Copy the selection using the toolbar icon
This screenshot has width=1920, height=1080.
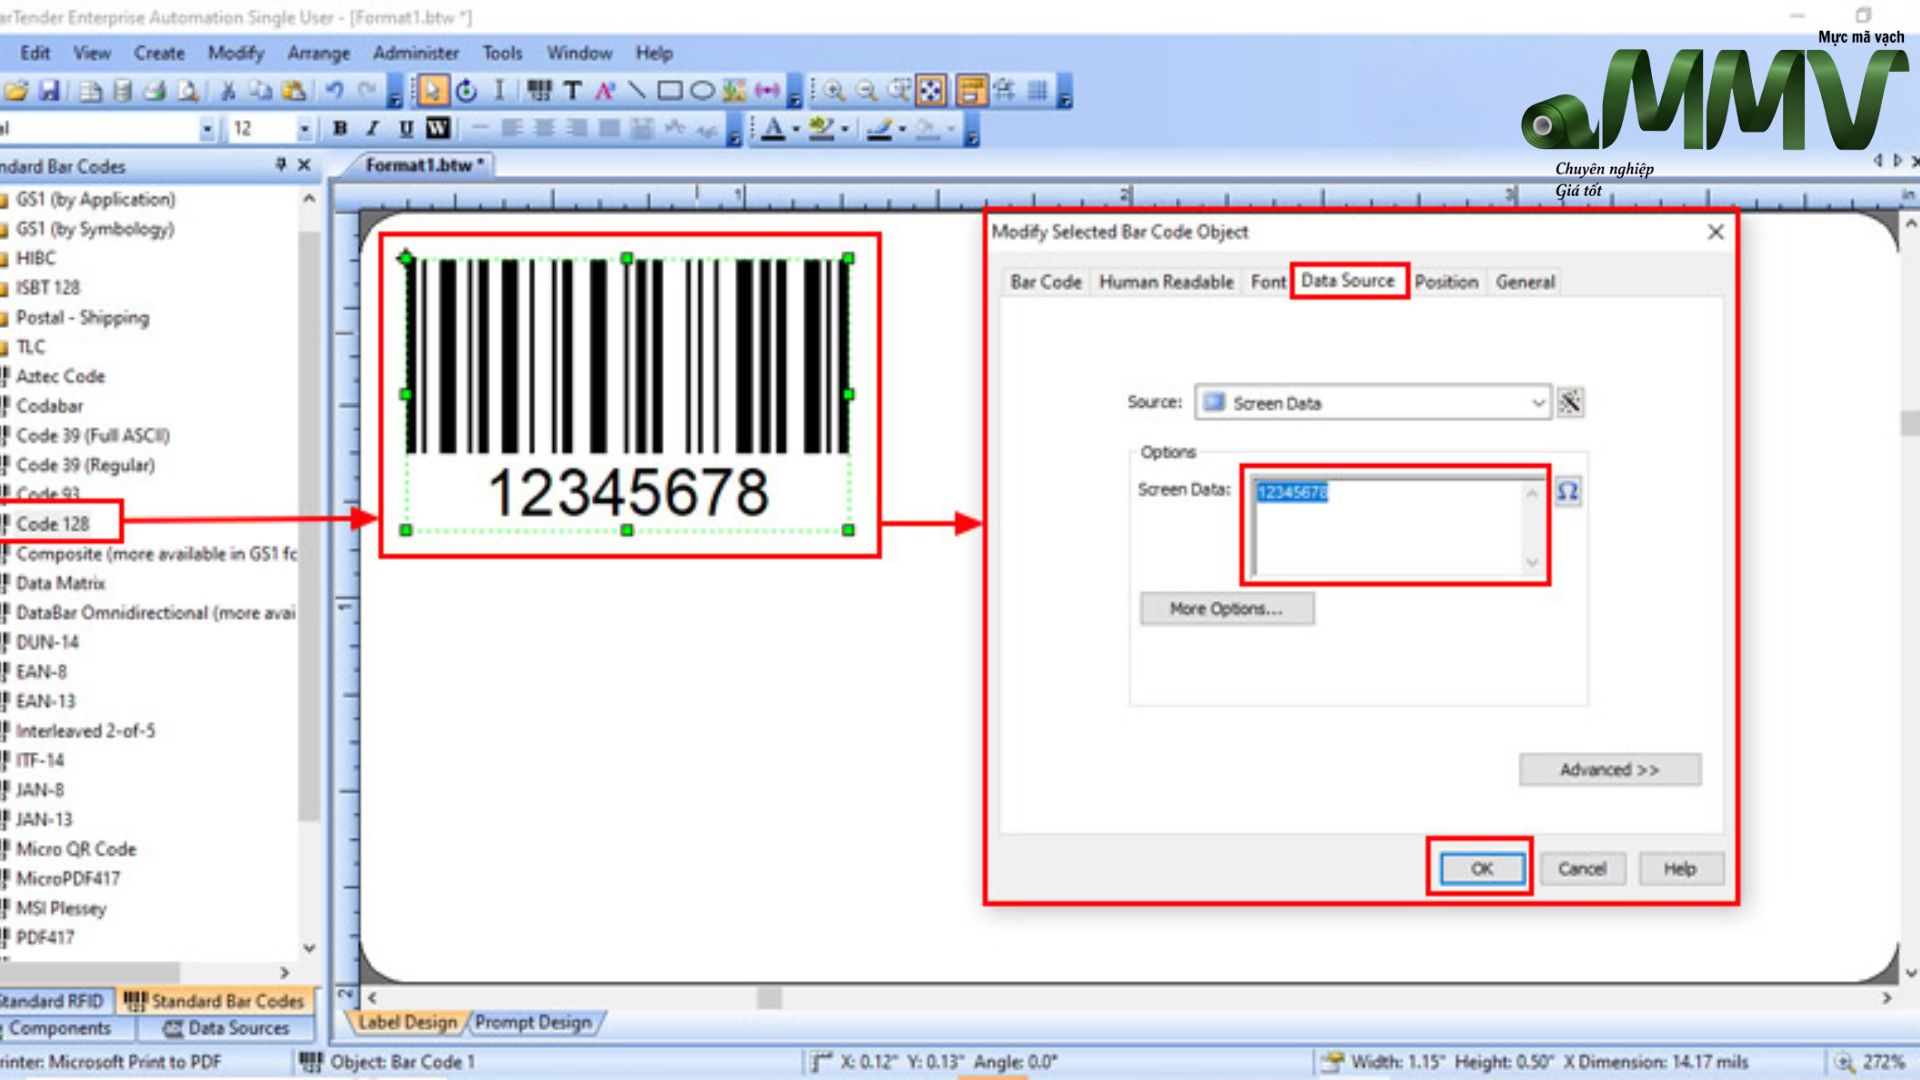(261, 91)
